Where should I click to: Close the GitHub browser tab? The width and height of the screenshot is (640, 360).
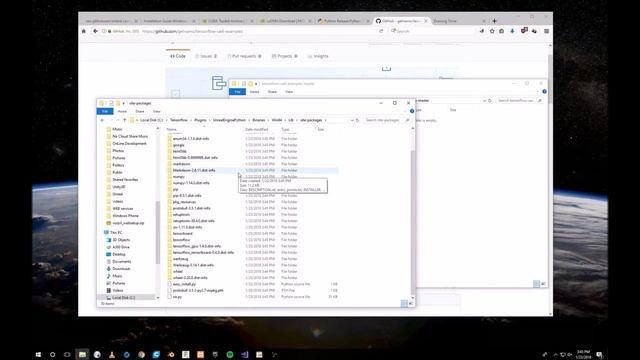[x=426, y=21]
